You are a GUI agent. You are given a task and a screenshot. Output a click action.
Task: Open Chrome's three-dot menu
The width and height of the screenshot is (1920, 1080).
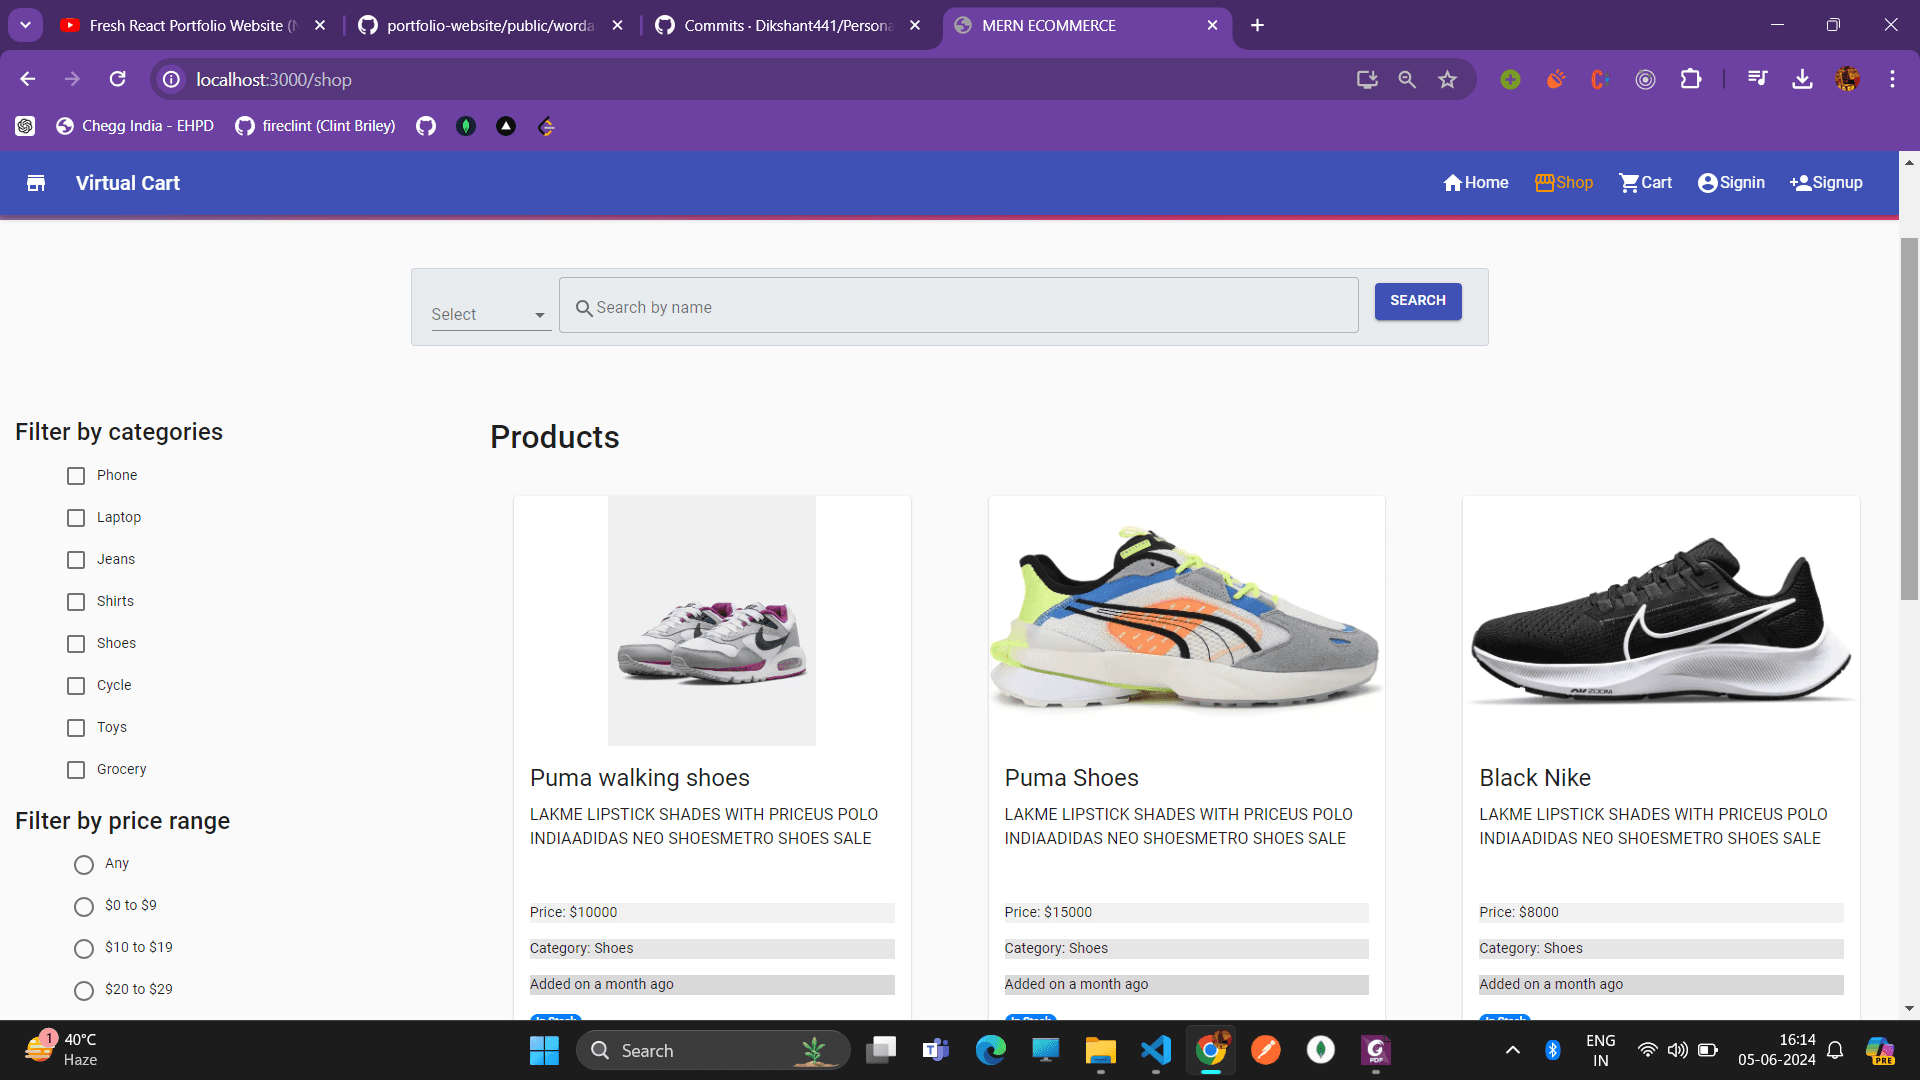[1892, 79]
